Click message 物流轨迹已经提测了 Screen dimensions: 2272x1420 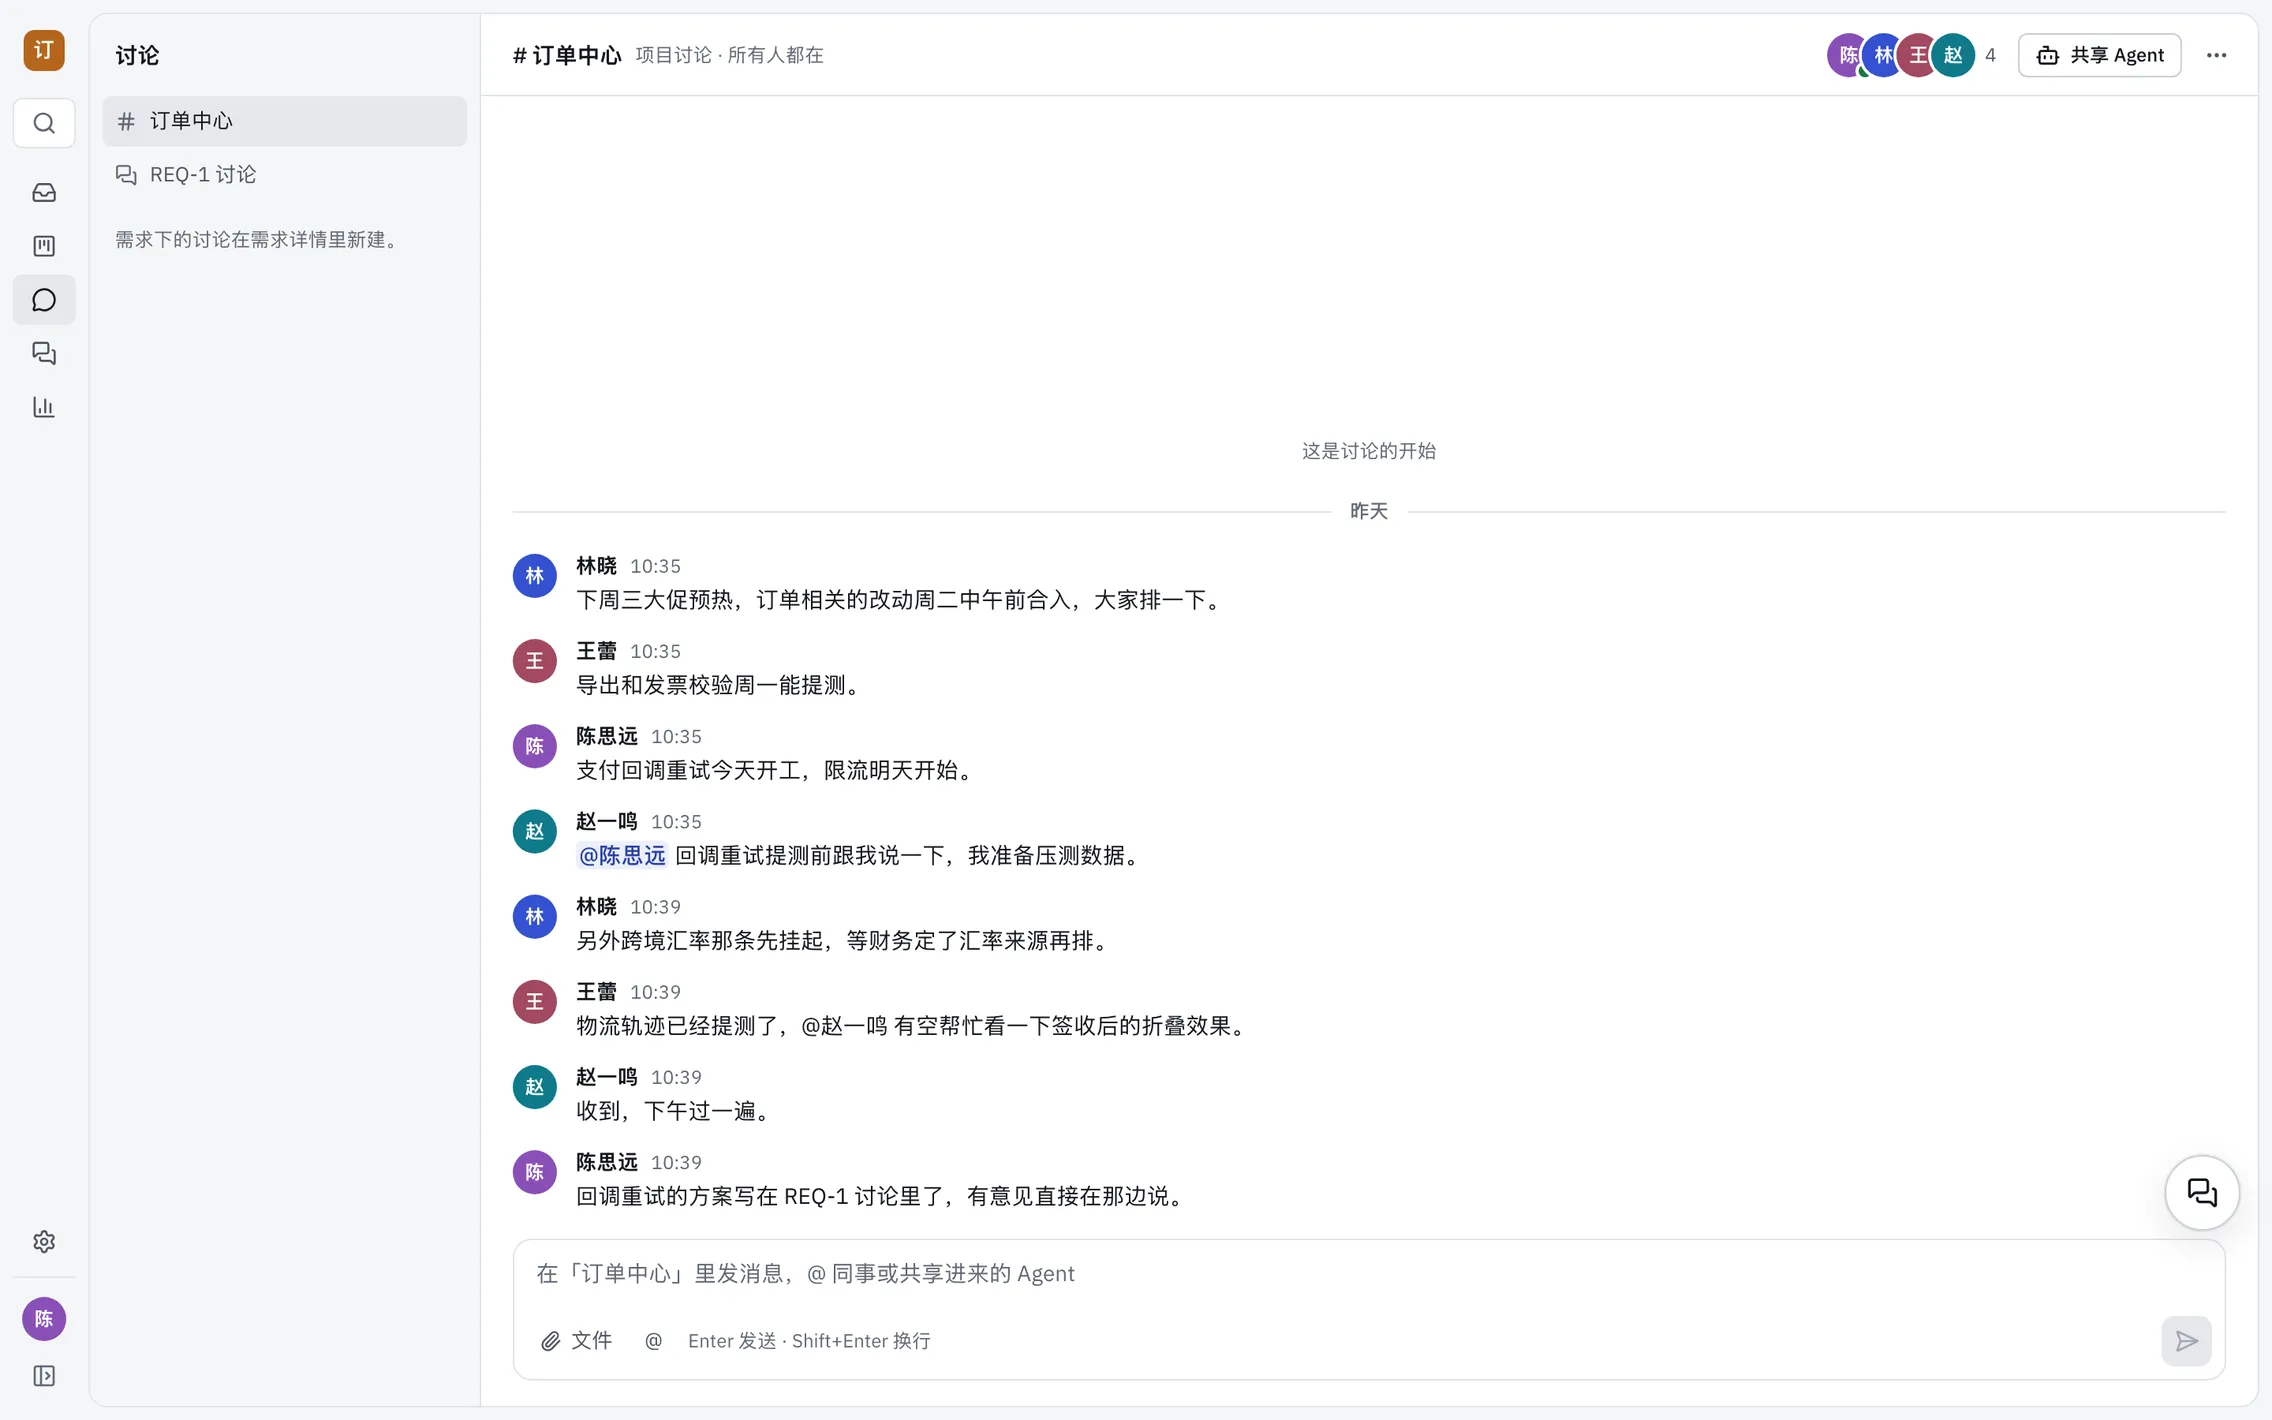pyautogui.click(x=913, y=1025)
